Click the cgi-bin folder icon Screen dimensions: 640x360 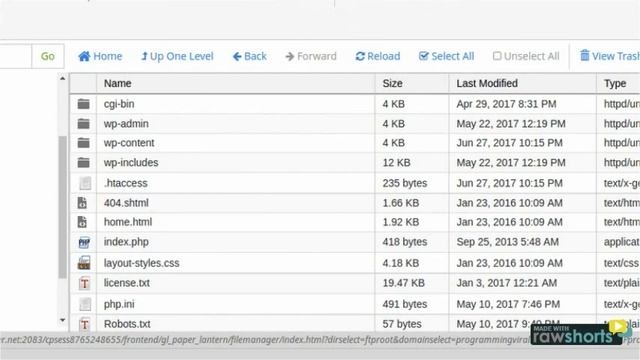[84, 104]
